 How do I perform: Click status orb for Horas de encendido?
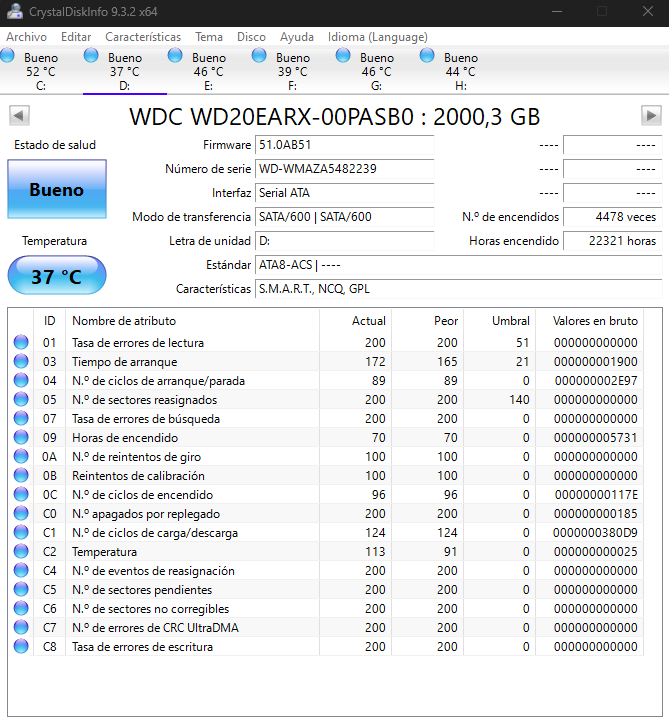[21, 437]
